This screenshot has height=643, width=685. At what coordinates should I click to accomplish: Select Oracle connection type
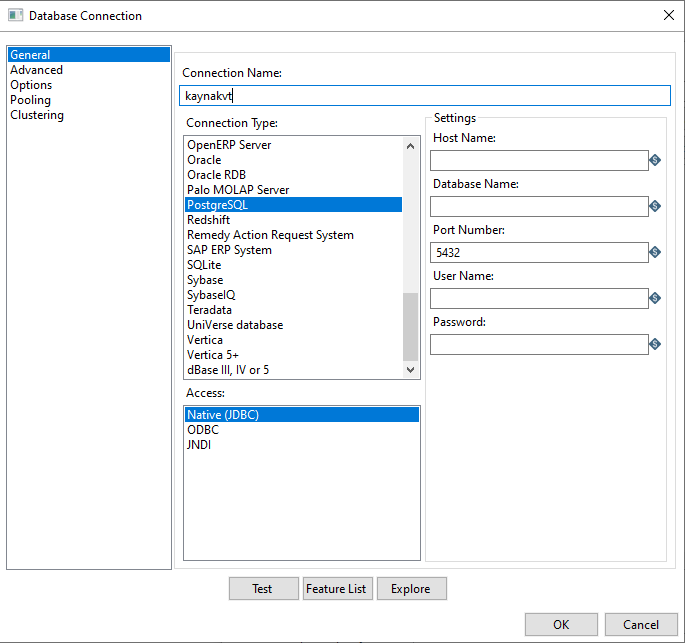point(293,160)
